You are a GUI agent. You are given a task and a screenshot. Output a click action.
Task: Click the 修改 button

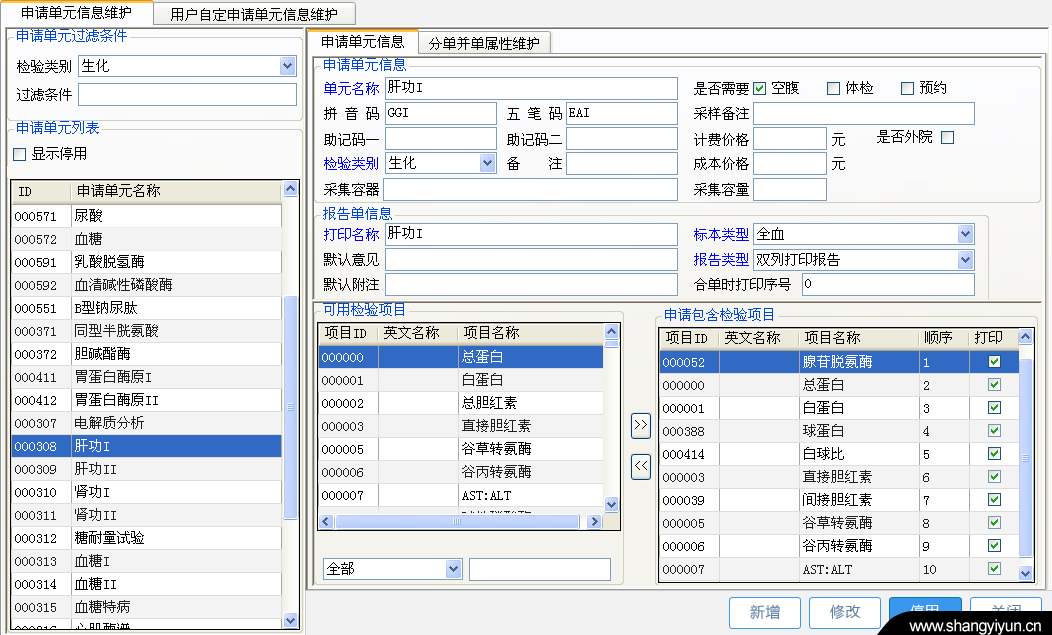click(845, 612)
